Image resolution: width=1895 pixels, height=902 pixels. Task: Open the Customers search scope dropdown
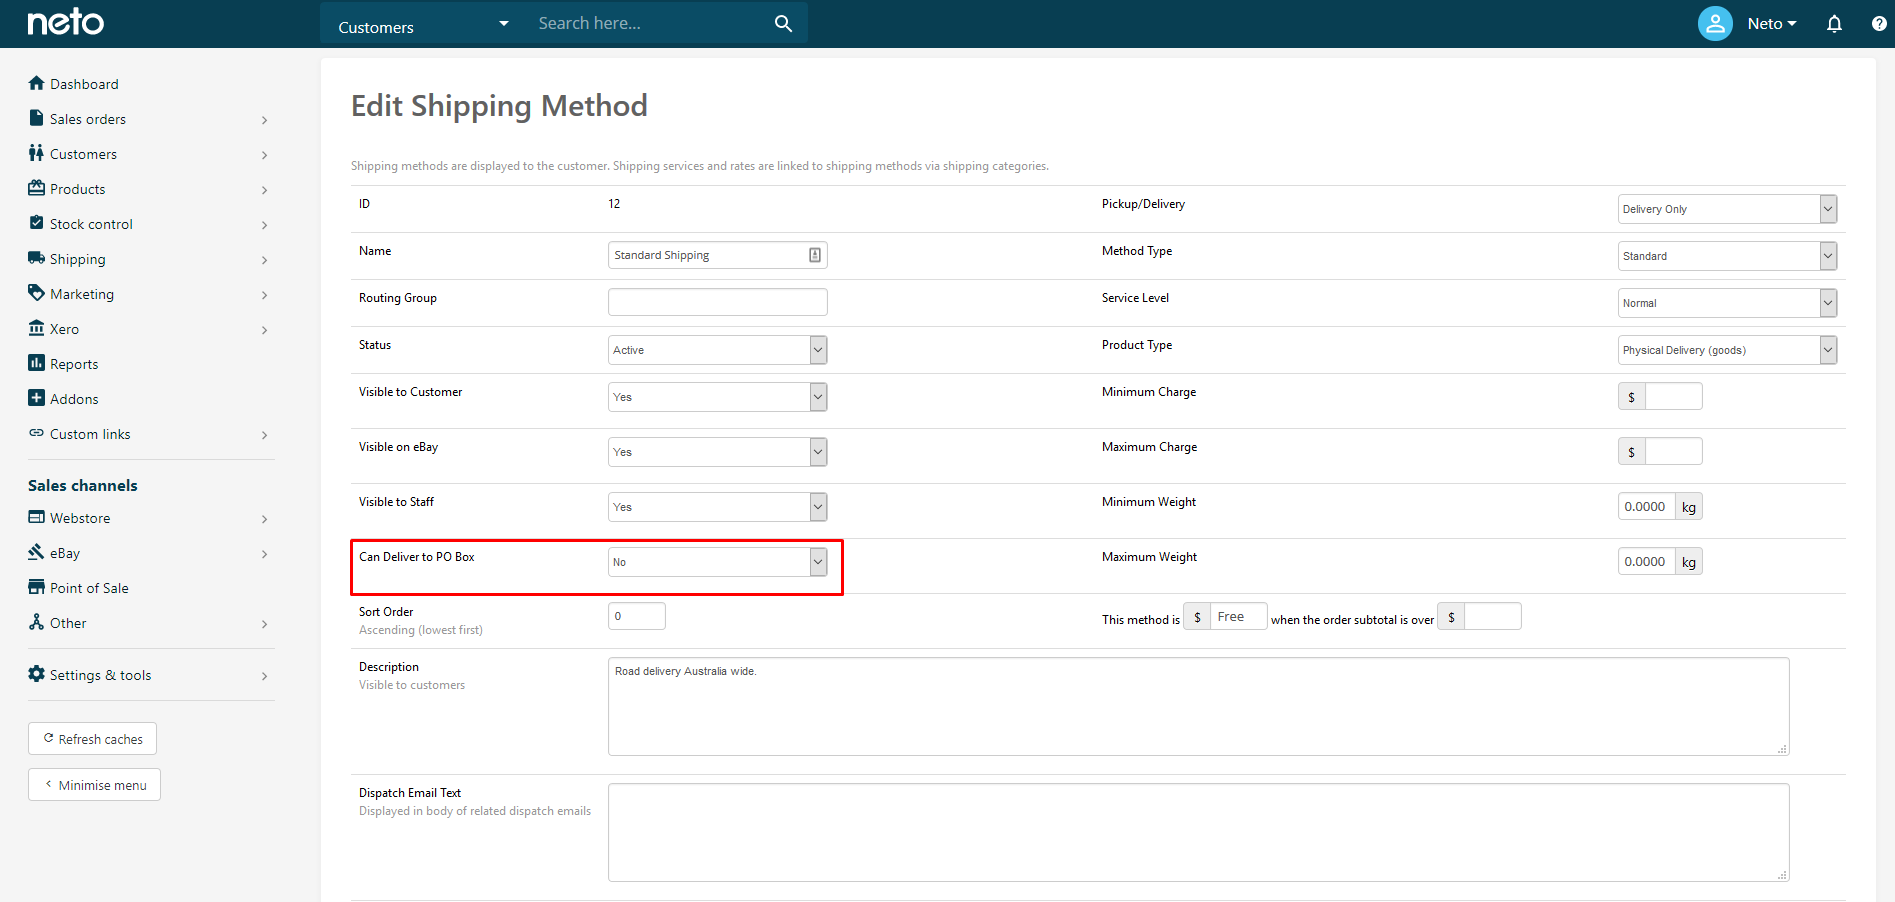click(x=422, y=23)
